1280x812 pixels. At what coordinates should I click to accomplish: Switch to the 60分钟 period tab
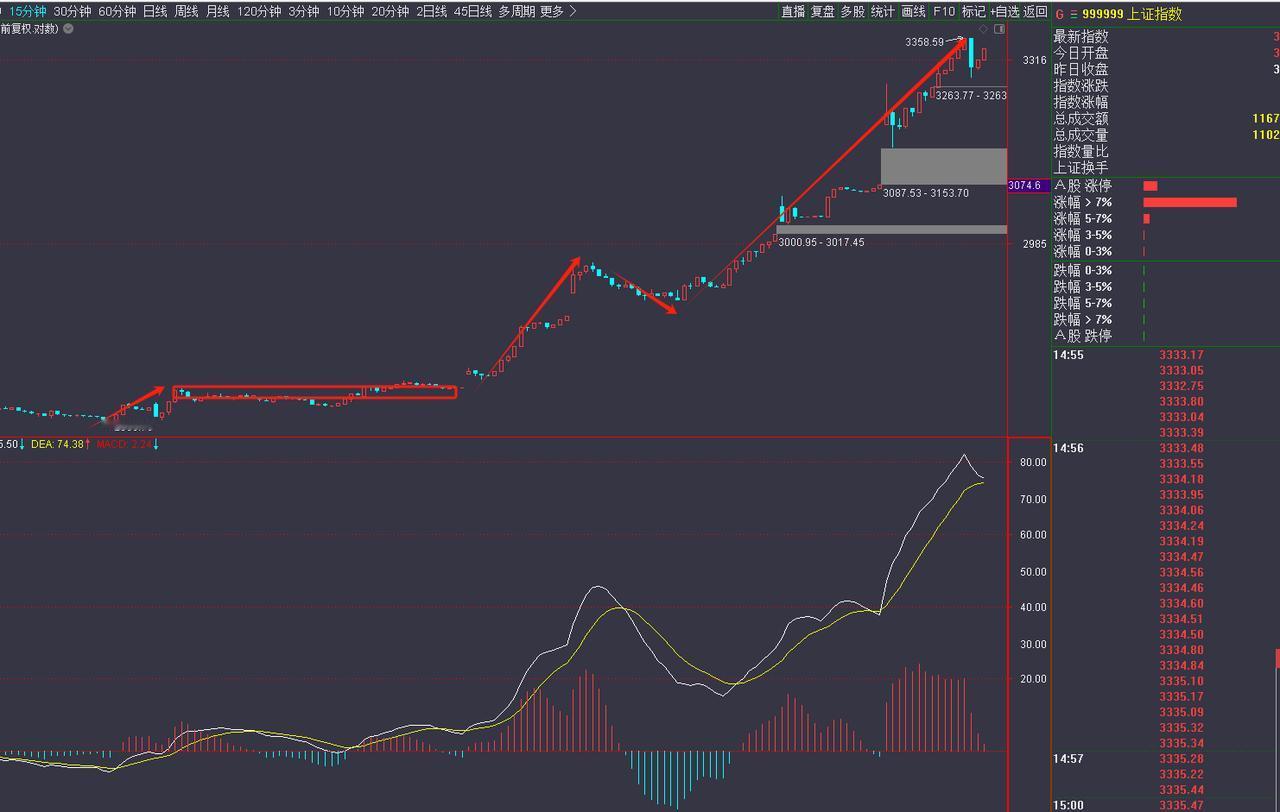coord(117,12)
